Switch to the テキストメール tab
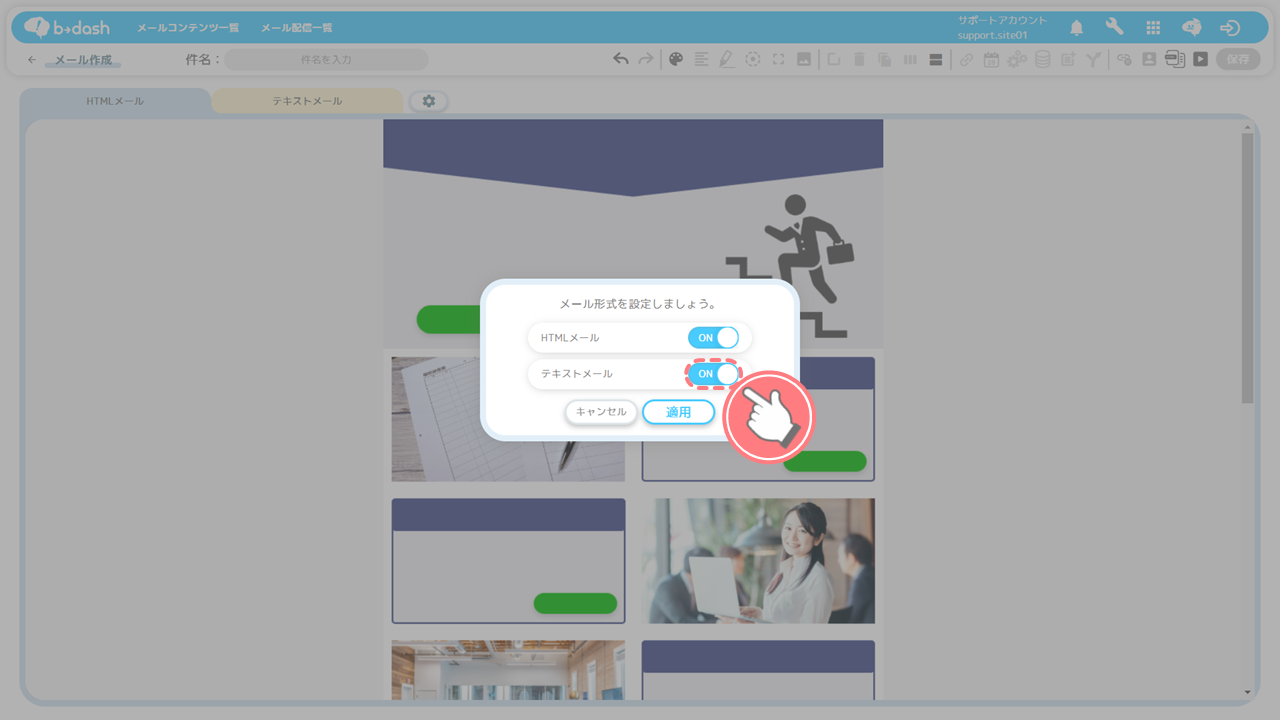 point(307,101)
